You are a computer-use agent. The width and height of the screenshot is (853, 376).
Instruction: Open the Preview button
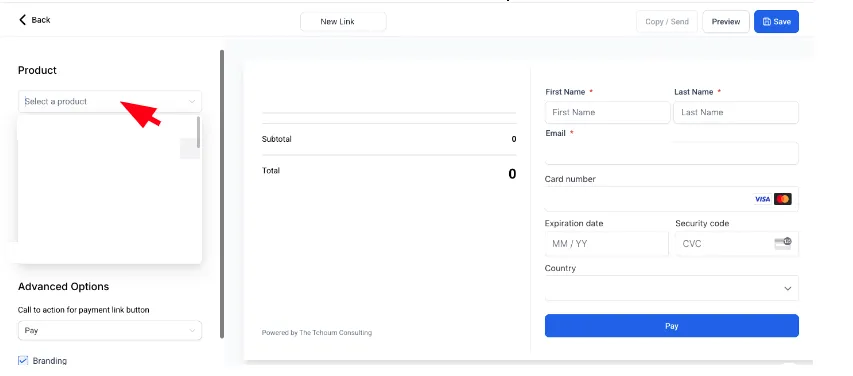(726, 22)
